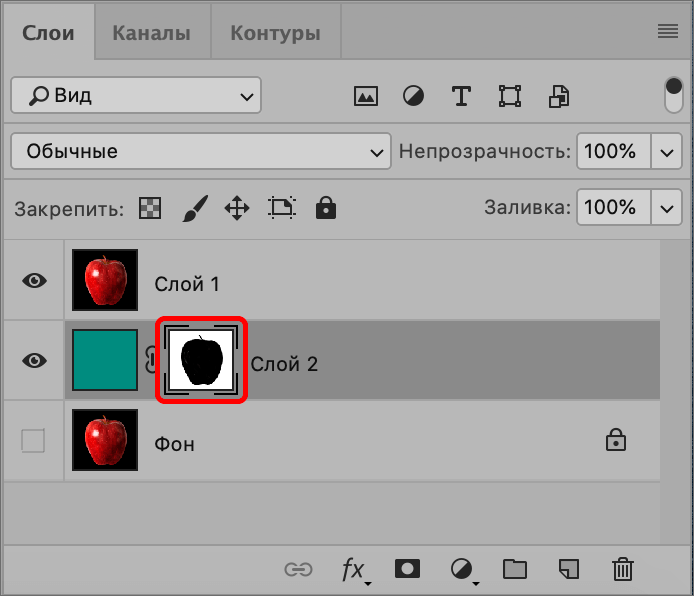Filter for pixel layers icon
The height and width of the screenshot is (596, 694).
[366, 96]
